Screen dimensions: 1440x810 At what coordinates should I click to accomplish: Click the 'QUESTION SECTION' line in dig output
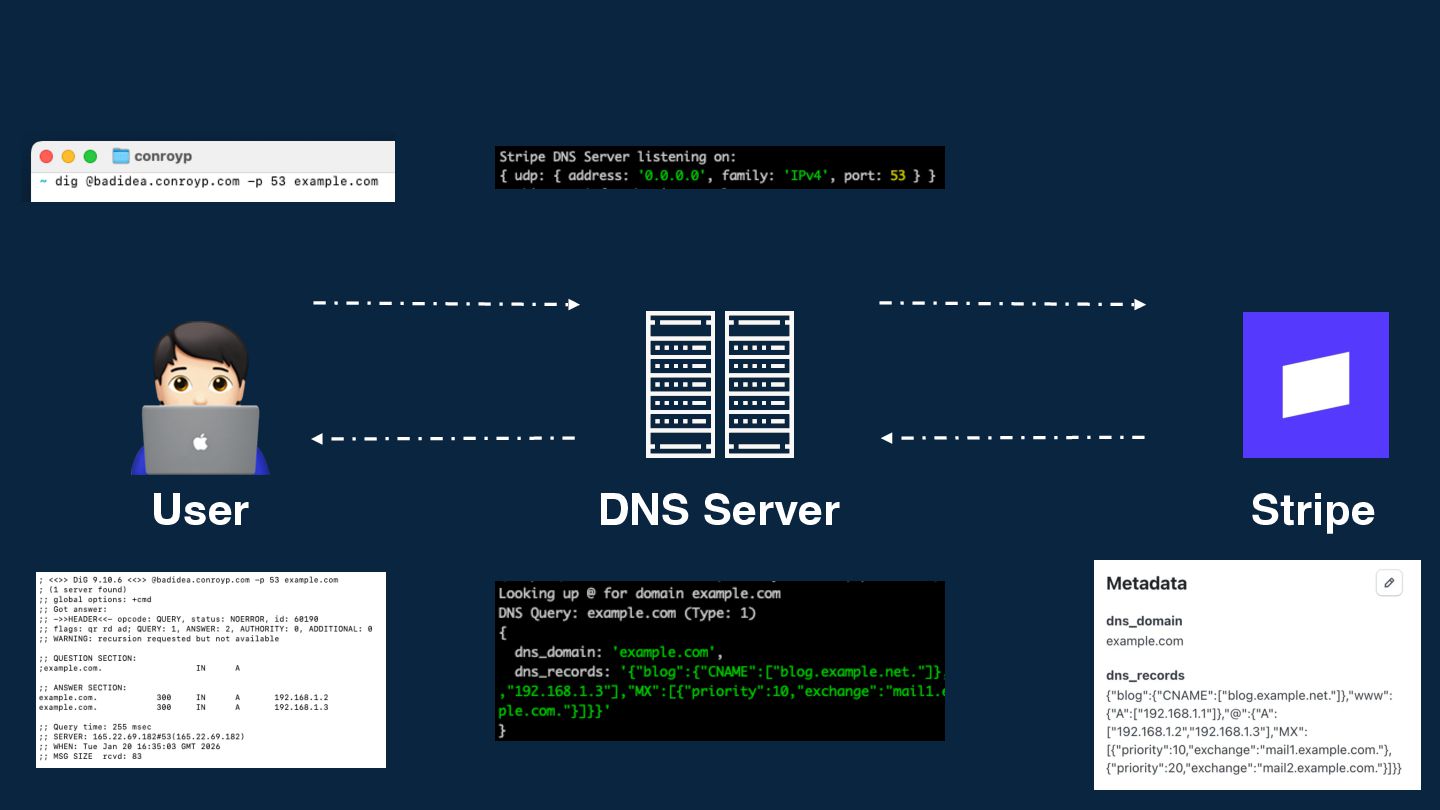pos(88,658)
